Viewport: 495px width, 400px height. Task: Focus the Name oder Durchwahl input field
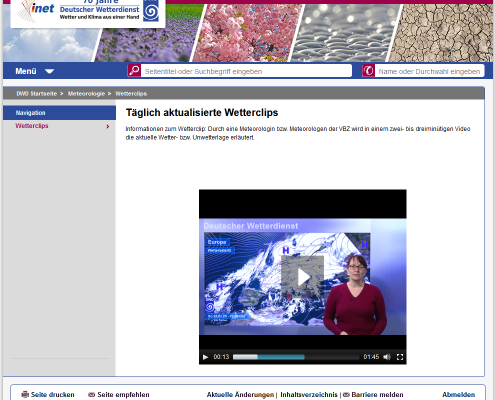pos(429,71)
